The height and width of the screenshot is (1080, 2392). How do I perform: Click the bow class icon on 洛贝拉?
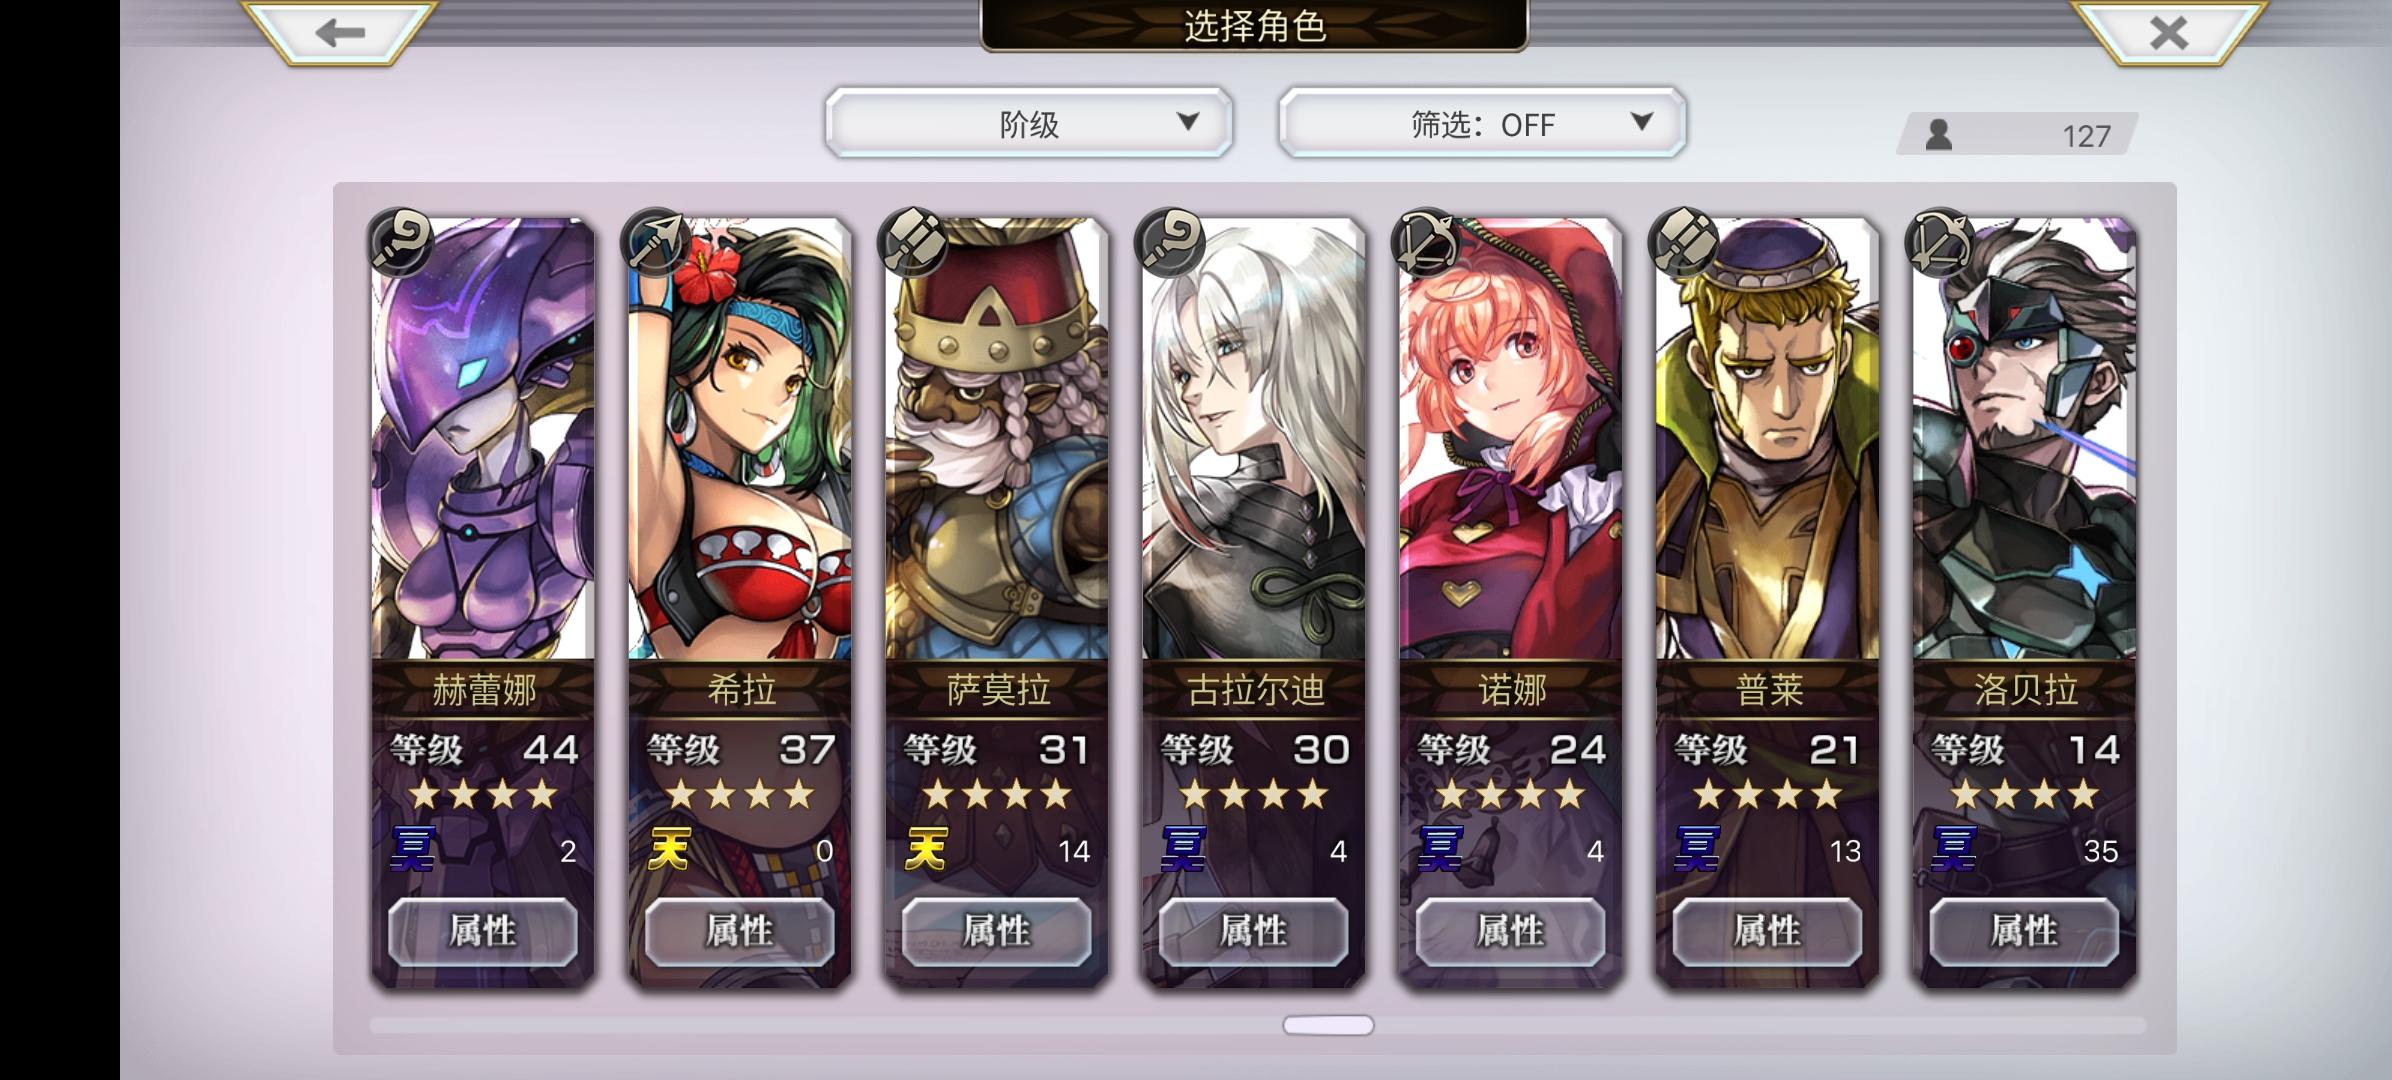click(x=1939, y=241)
